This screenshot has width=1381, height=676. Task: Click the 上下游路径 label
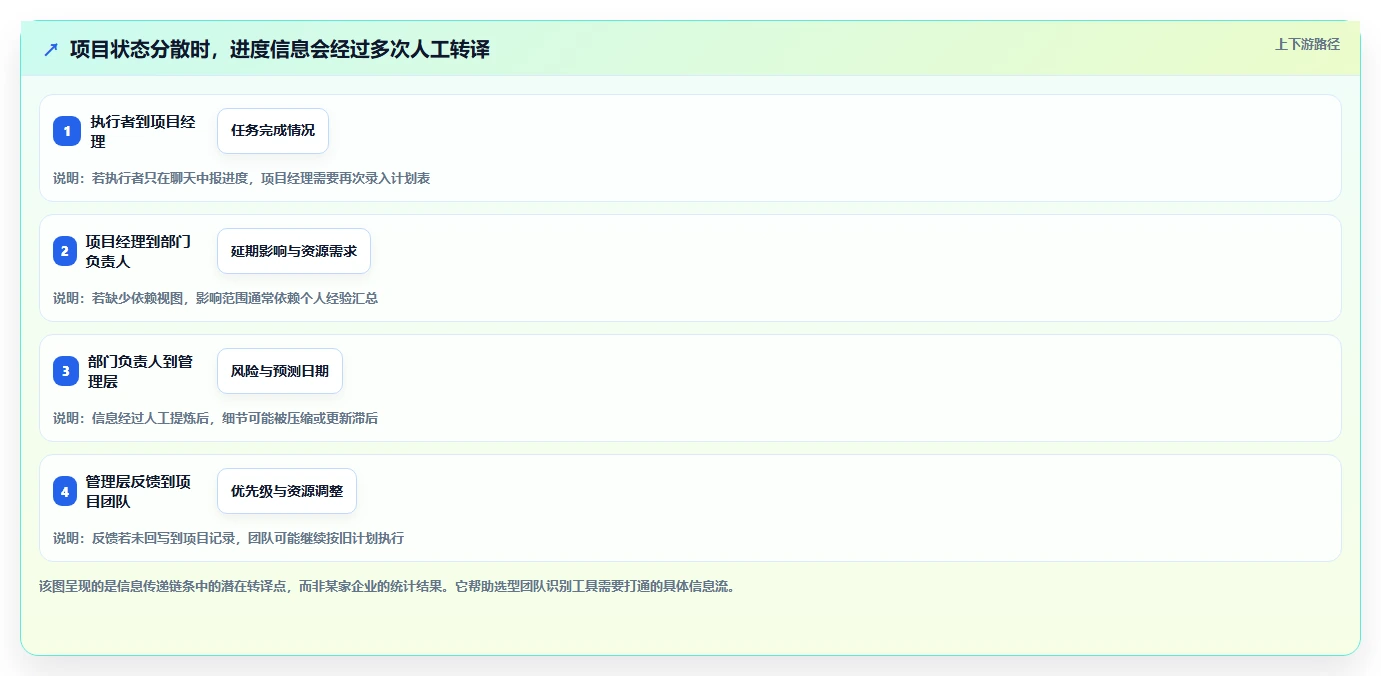[x=1307, y=44]
